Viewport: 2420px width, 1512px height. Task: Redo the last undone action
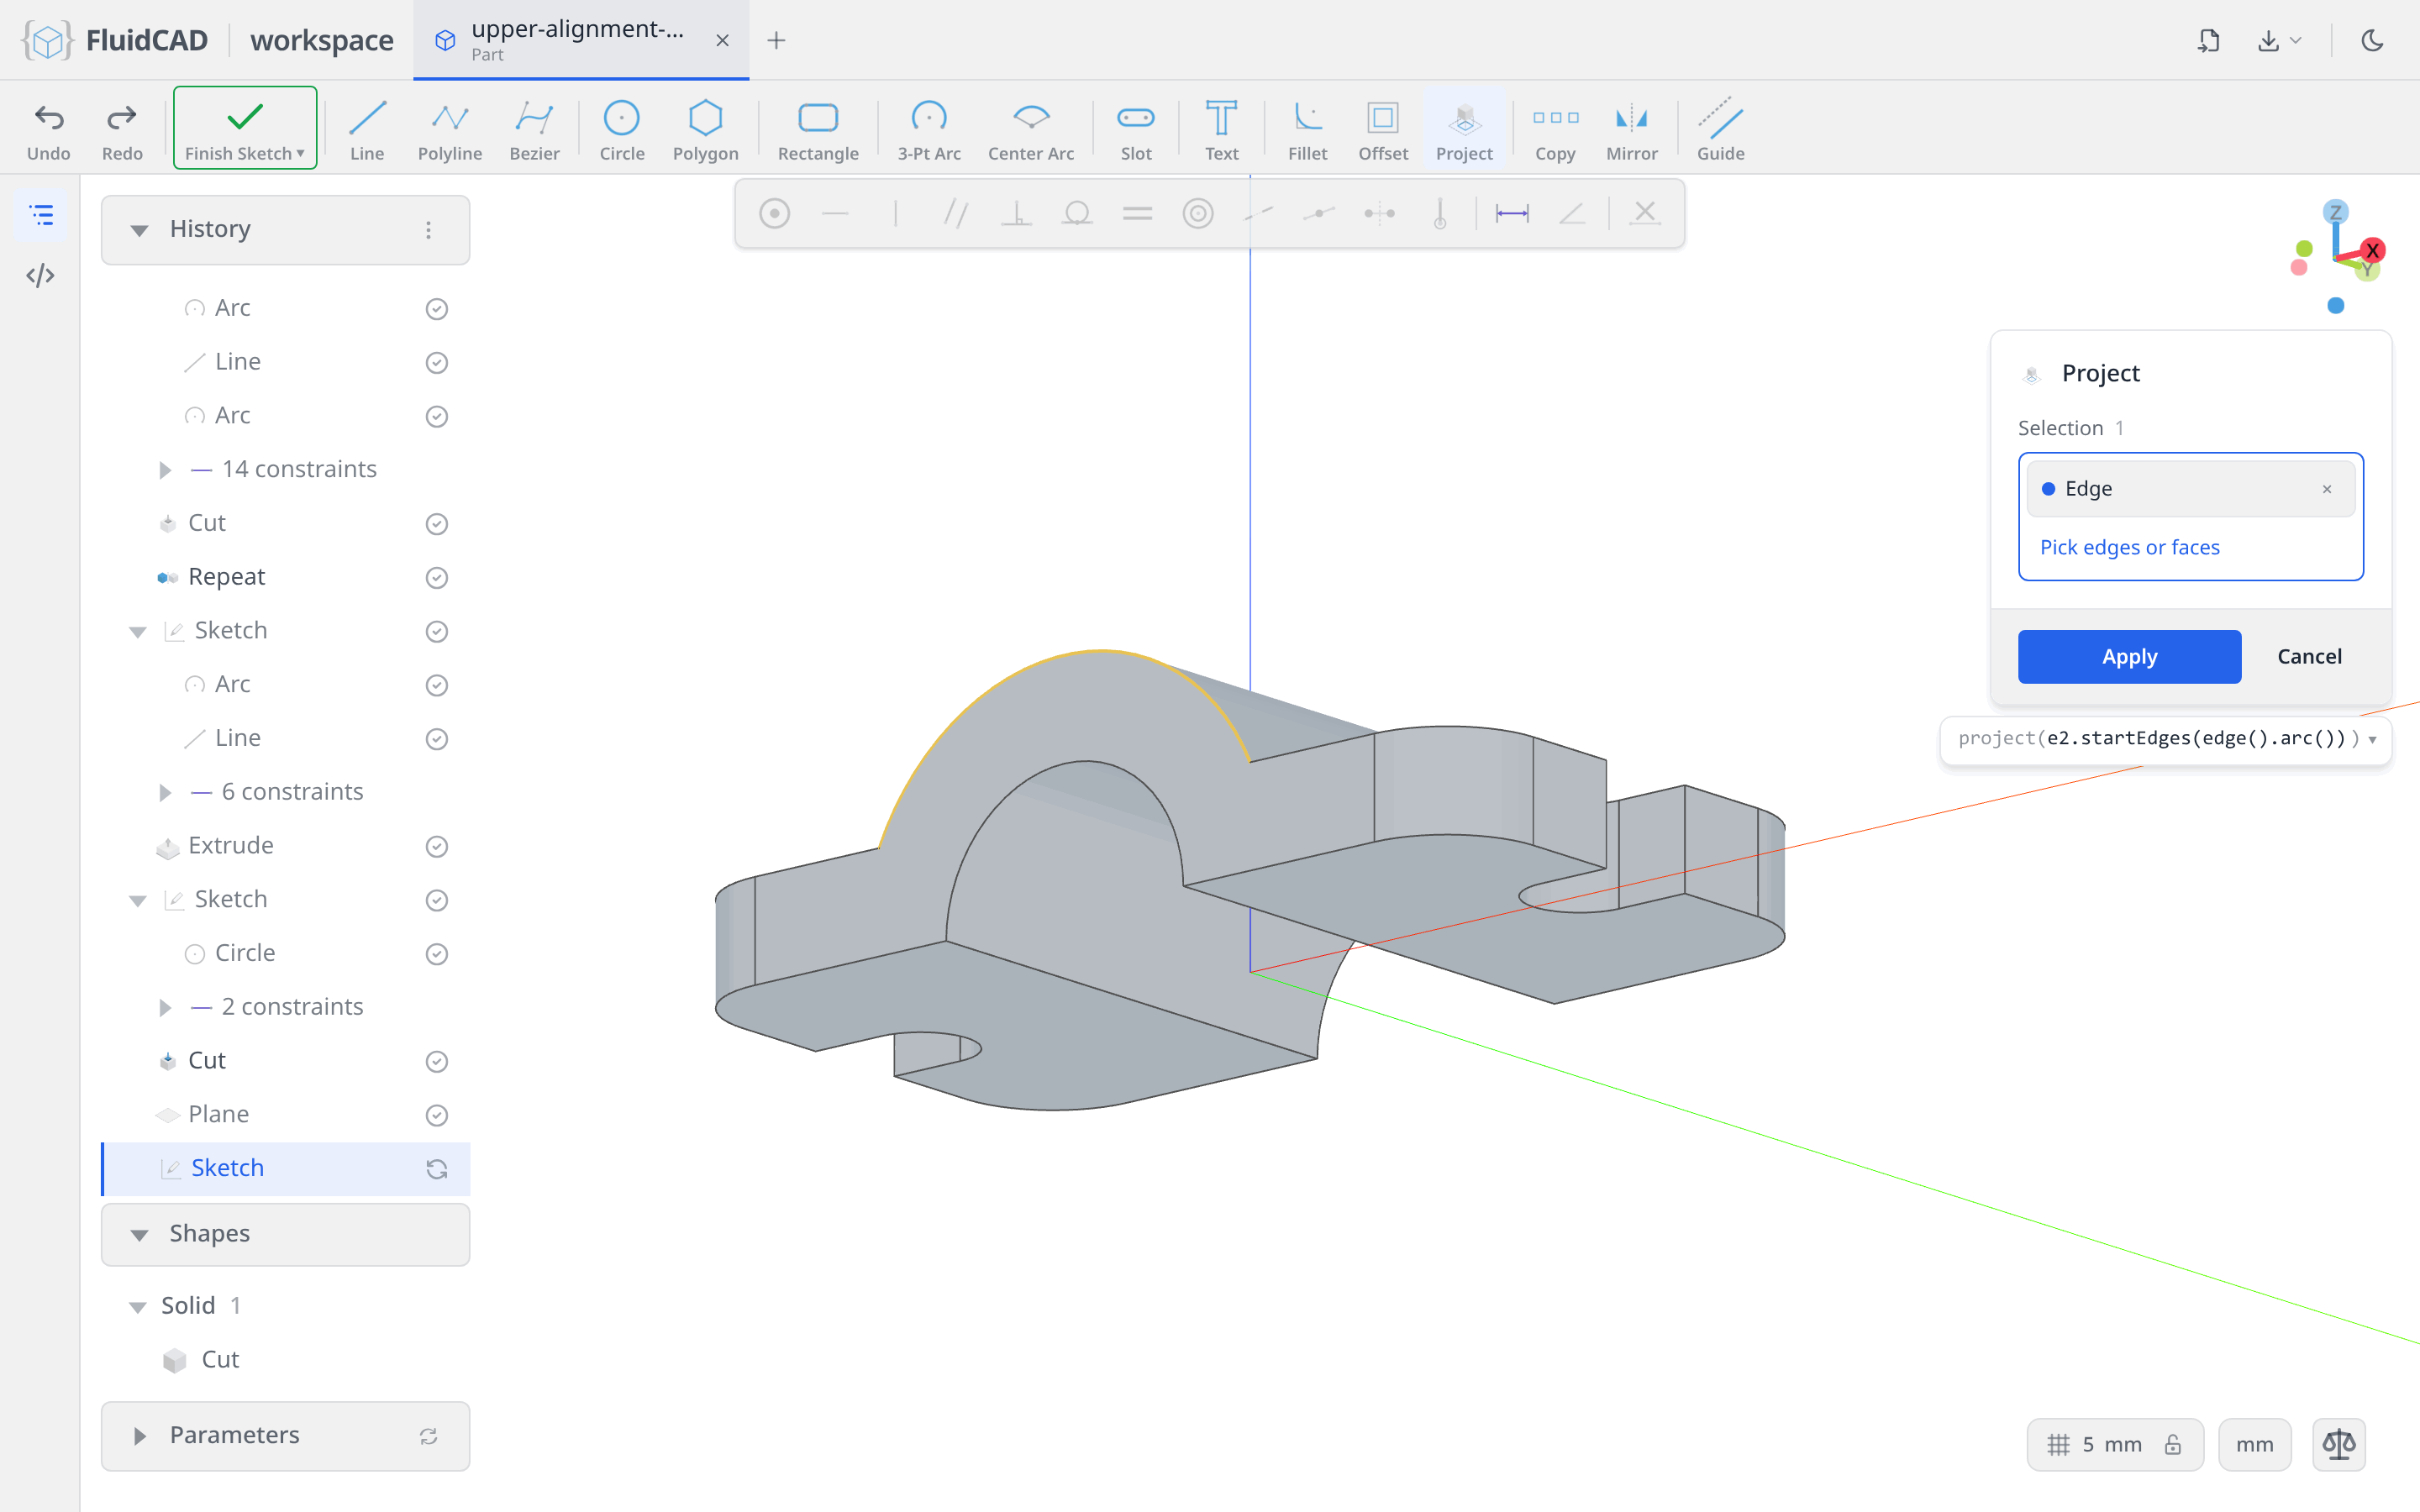(122, 130)
